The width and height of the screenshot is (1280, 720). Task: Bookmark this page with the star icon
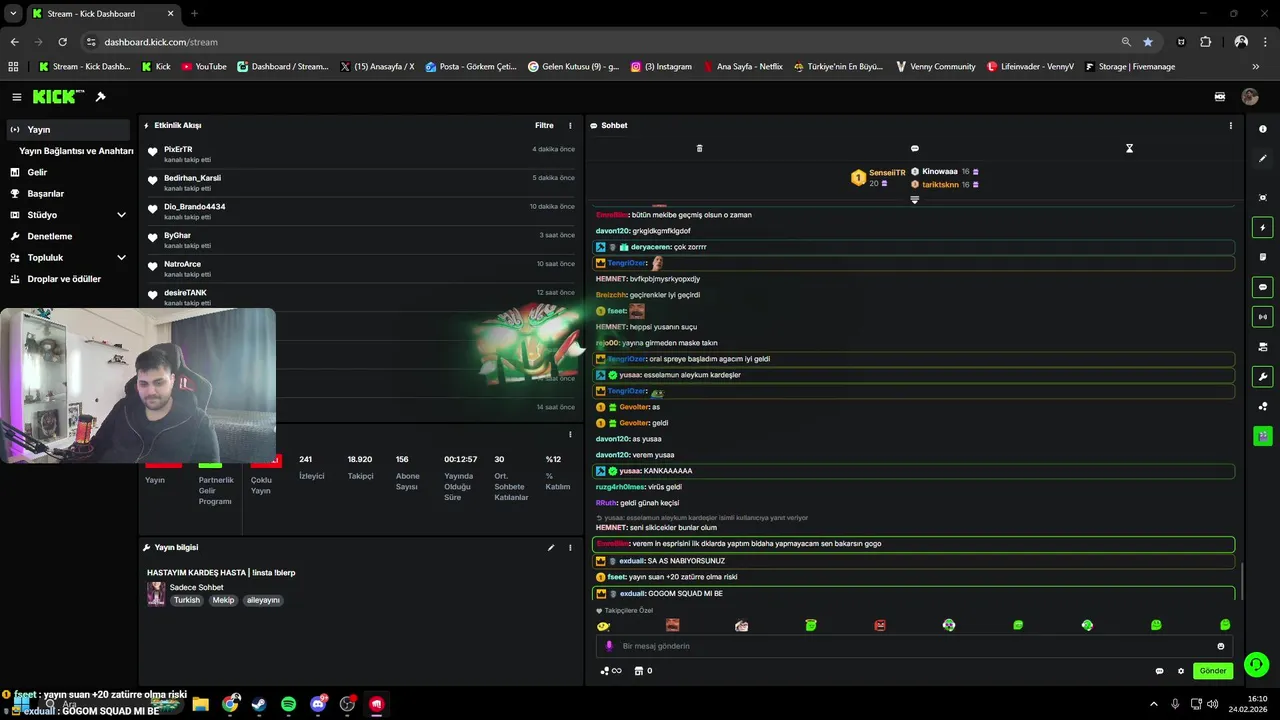point(1148,42)
